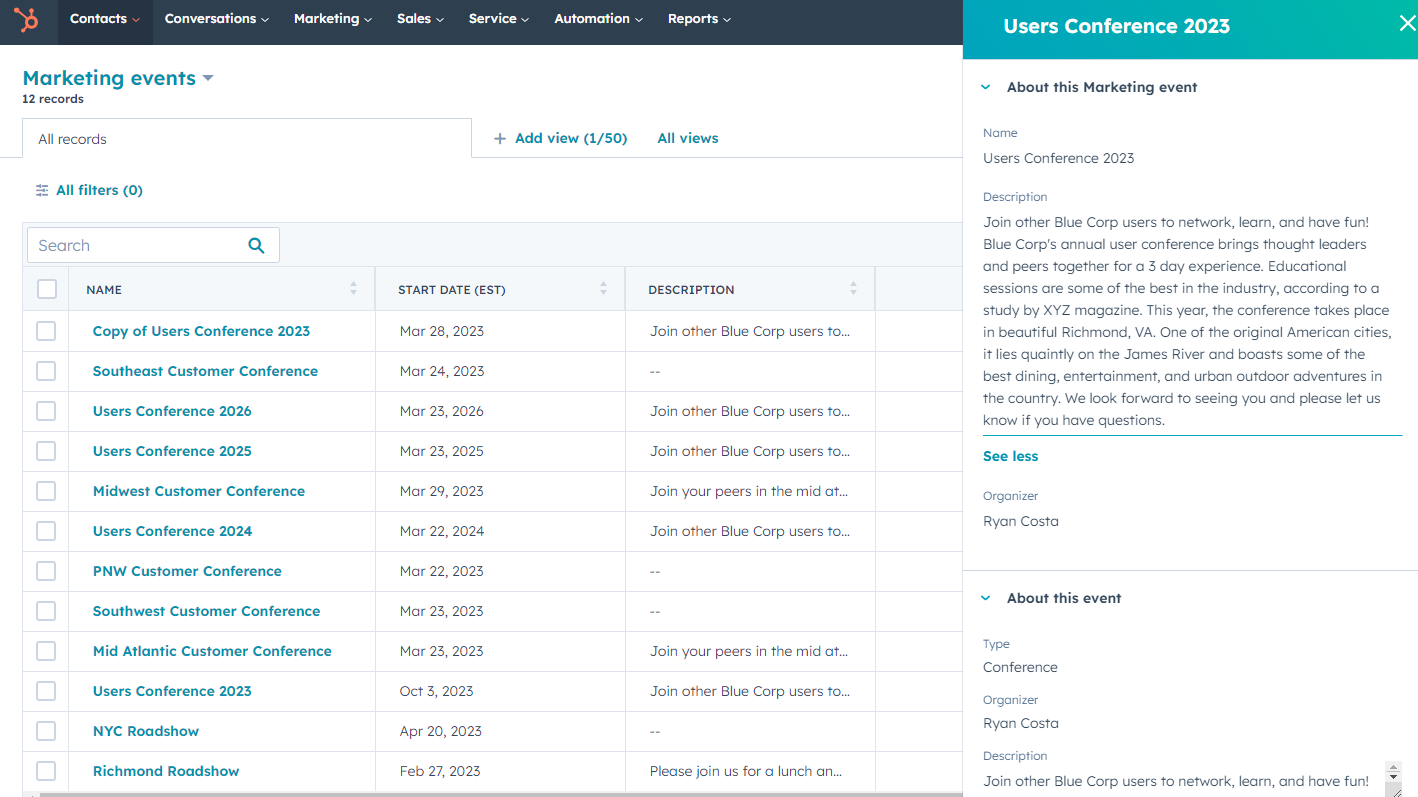Open the Marketing events view dropdown
1418x797 pixels.
207,77
